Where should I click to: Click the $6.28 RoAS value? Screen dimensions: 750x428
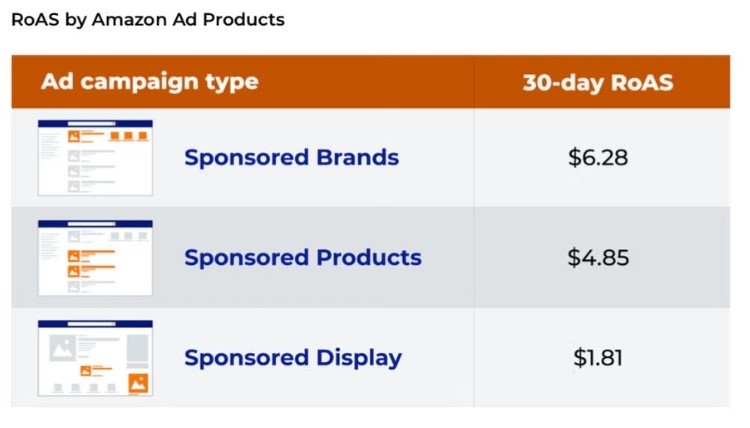tap(598, 157)
